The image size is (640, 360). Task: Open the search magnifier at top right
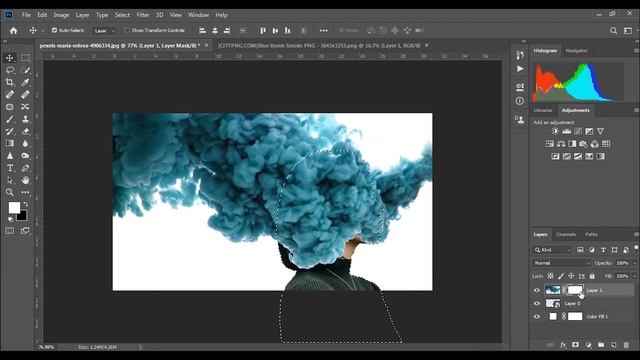click(x=613, y=31)
